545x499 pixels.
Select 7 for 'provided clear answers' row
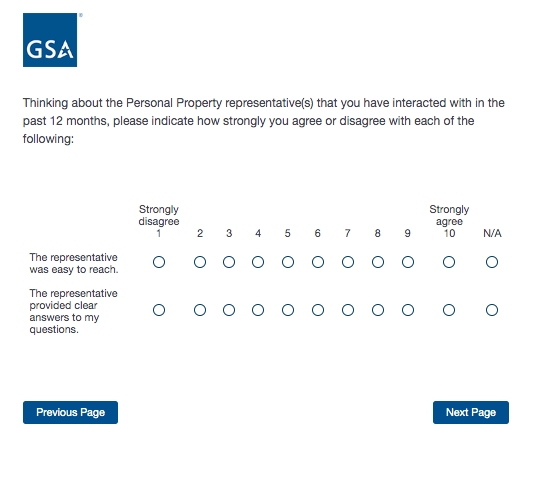click(348, 310)
